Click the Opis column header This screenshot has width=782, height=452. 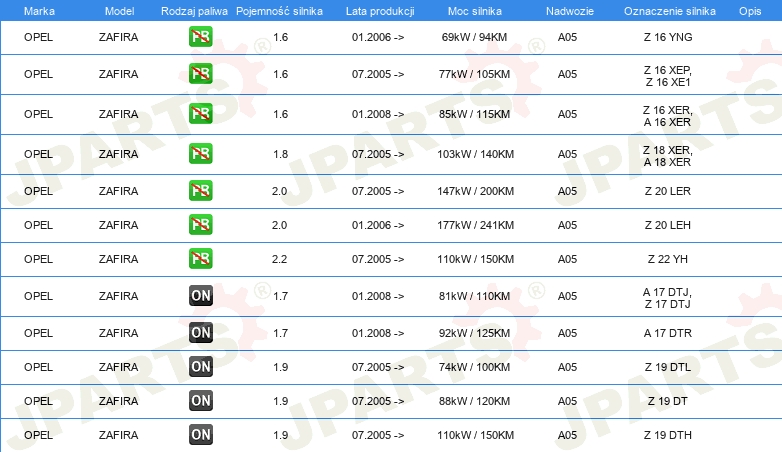tap(750, 11)
